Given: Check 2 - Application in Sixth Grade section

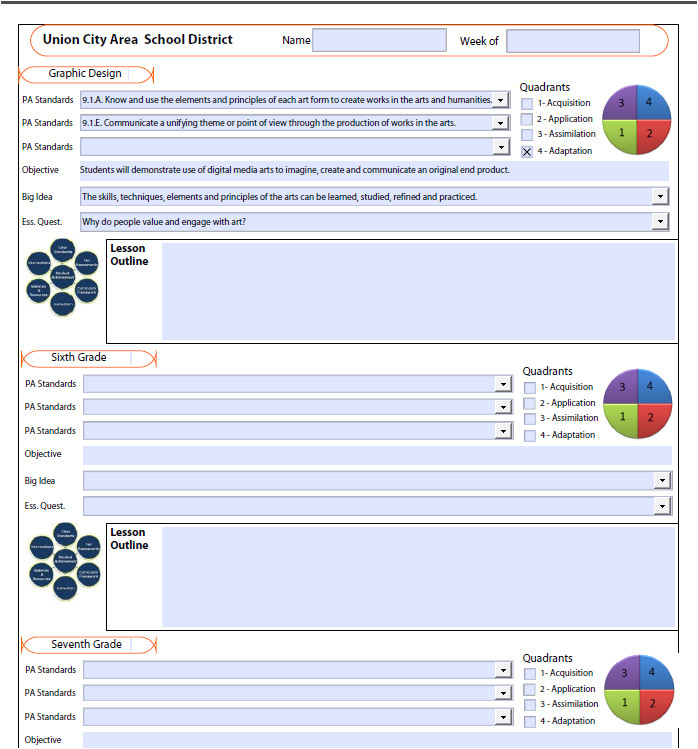Looking at the screenshot, I should coord(530,403).
